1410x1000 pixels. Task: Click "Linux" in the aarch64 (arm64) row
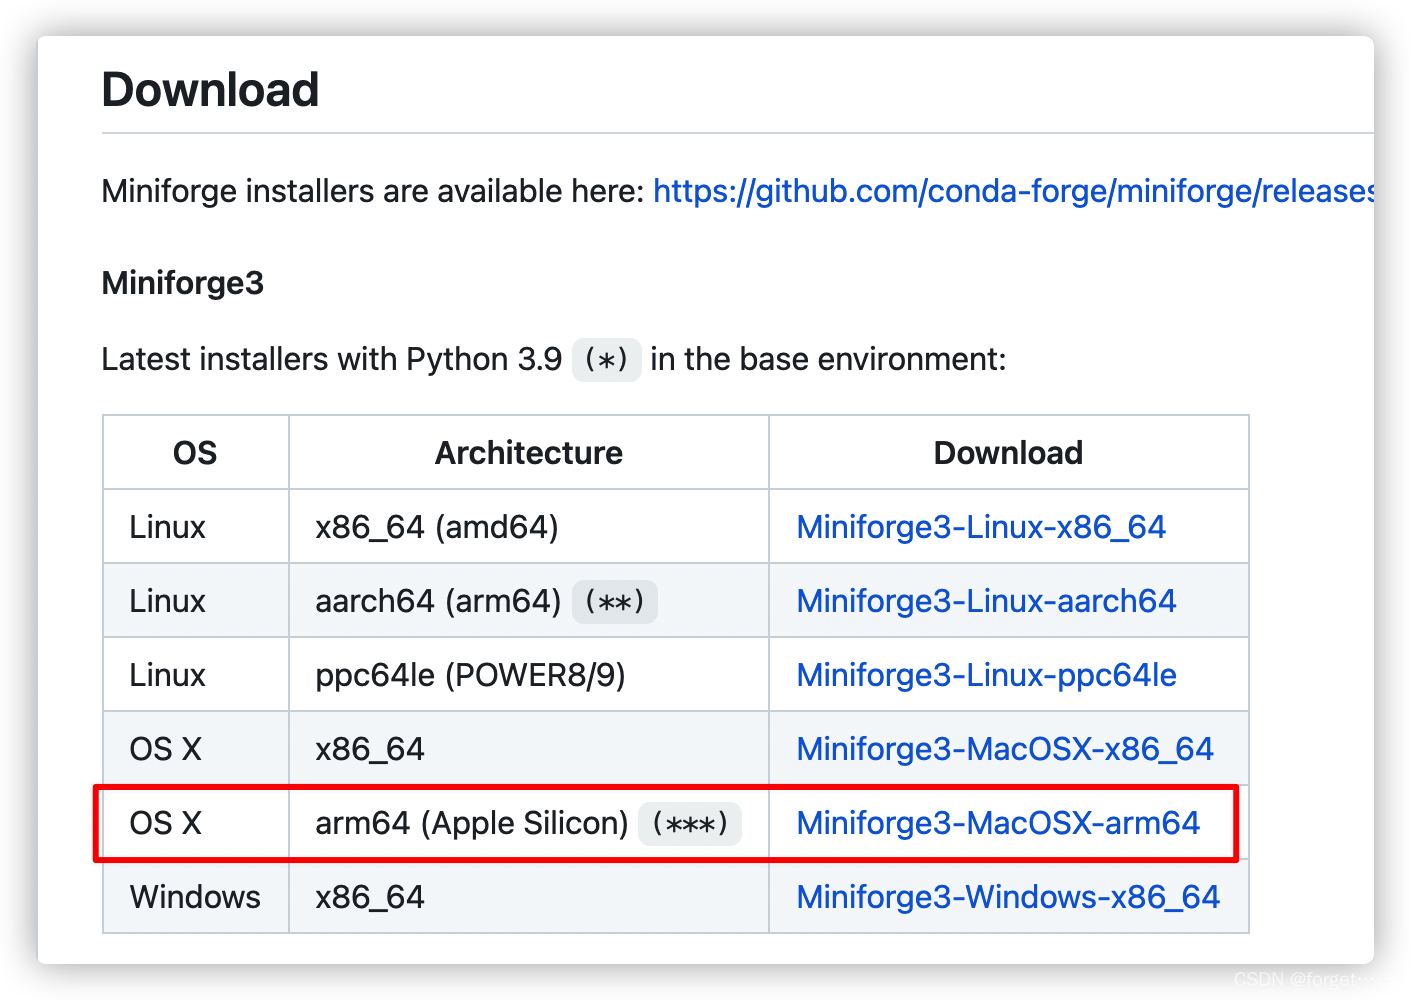167,601
